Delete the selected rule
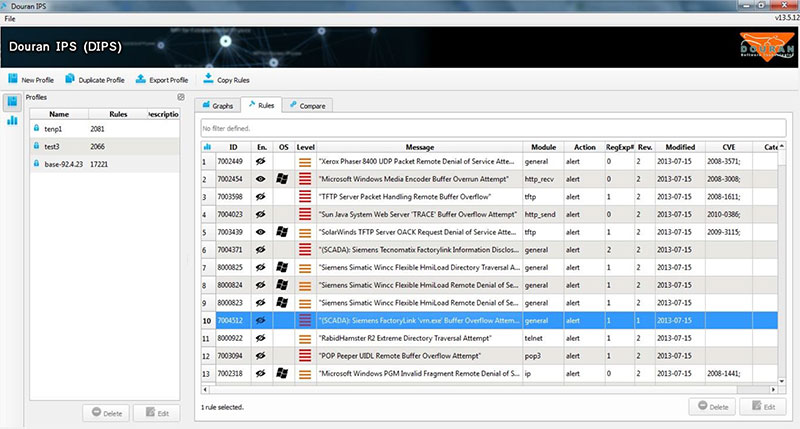This screenshot has height=429, width=800. [713, 407]
